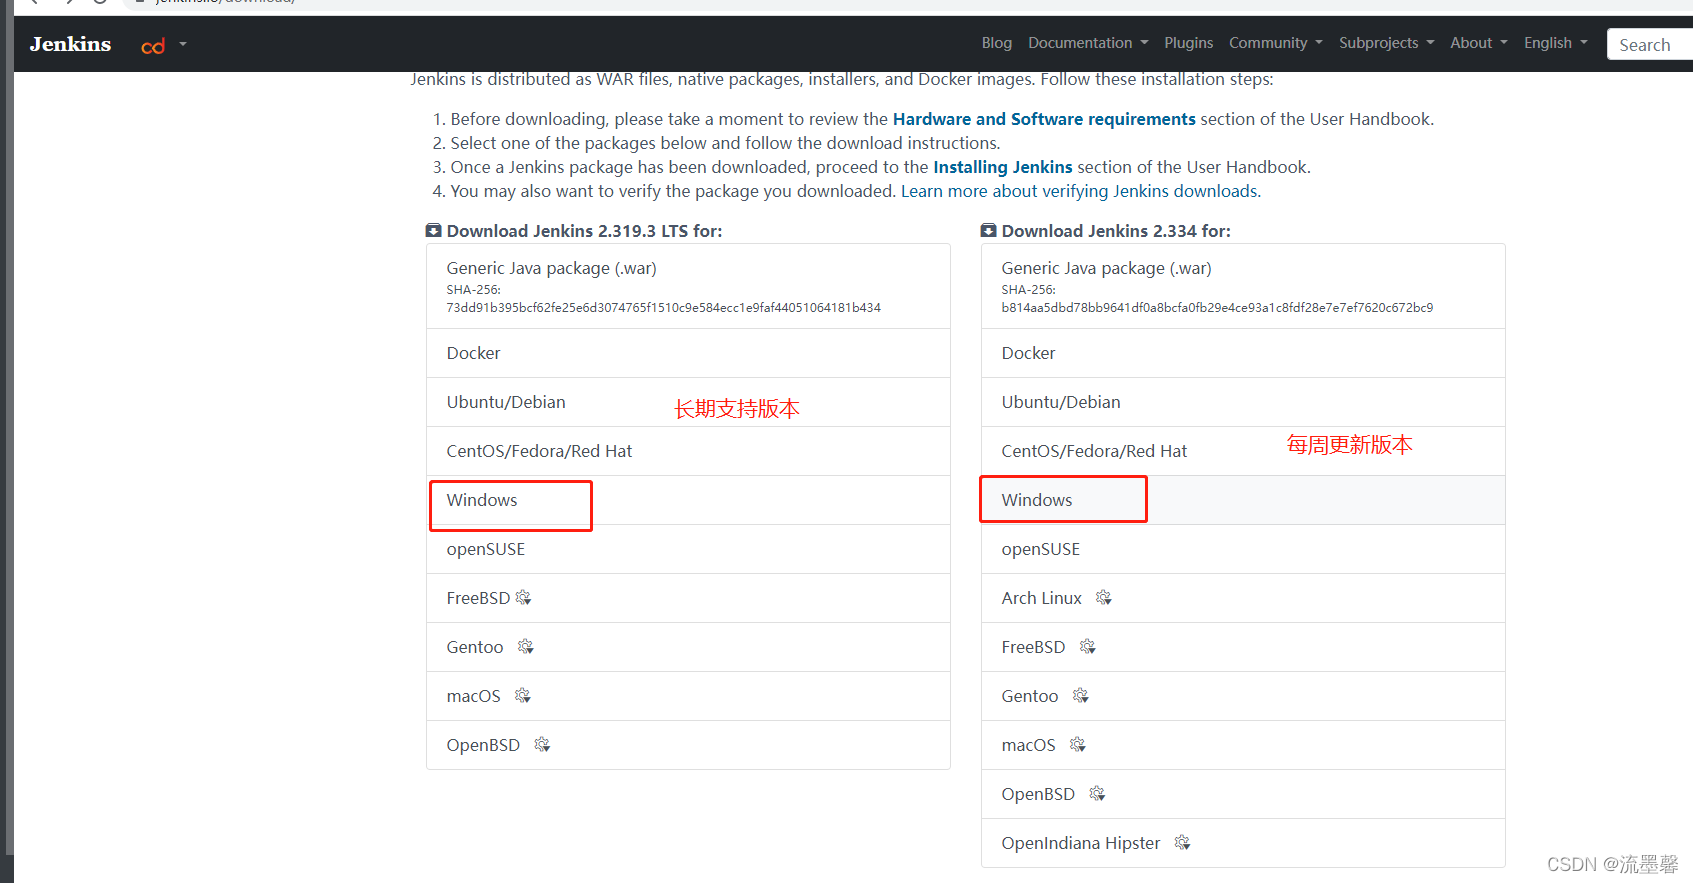Screen dimensions: 1693x883
Task: Choose Windows under Jenkins 2.319.3 LTS
Action: (688, 500)
